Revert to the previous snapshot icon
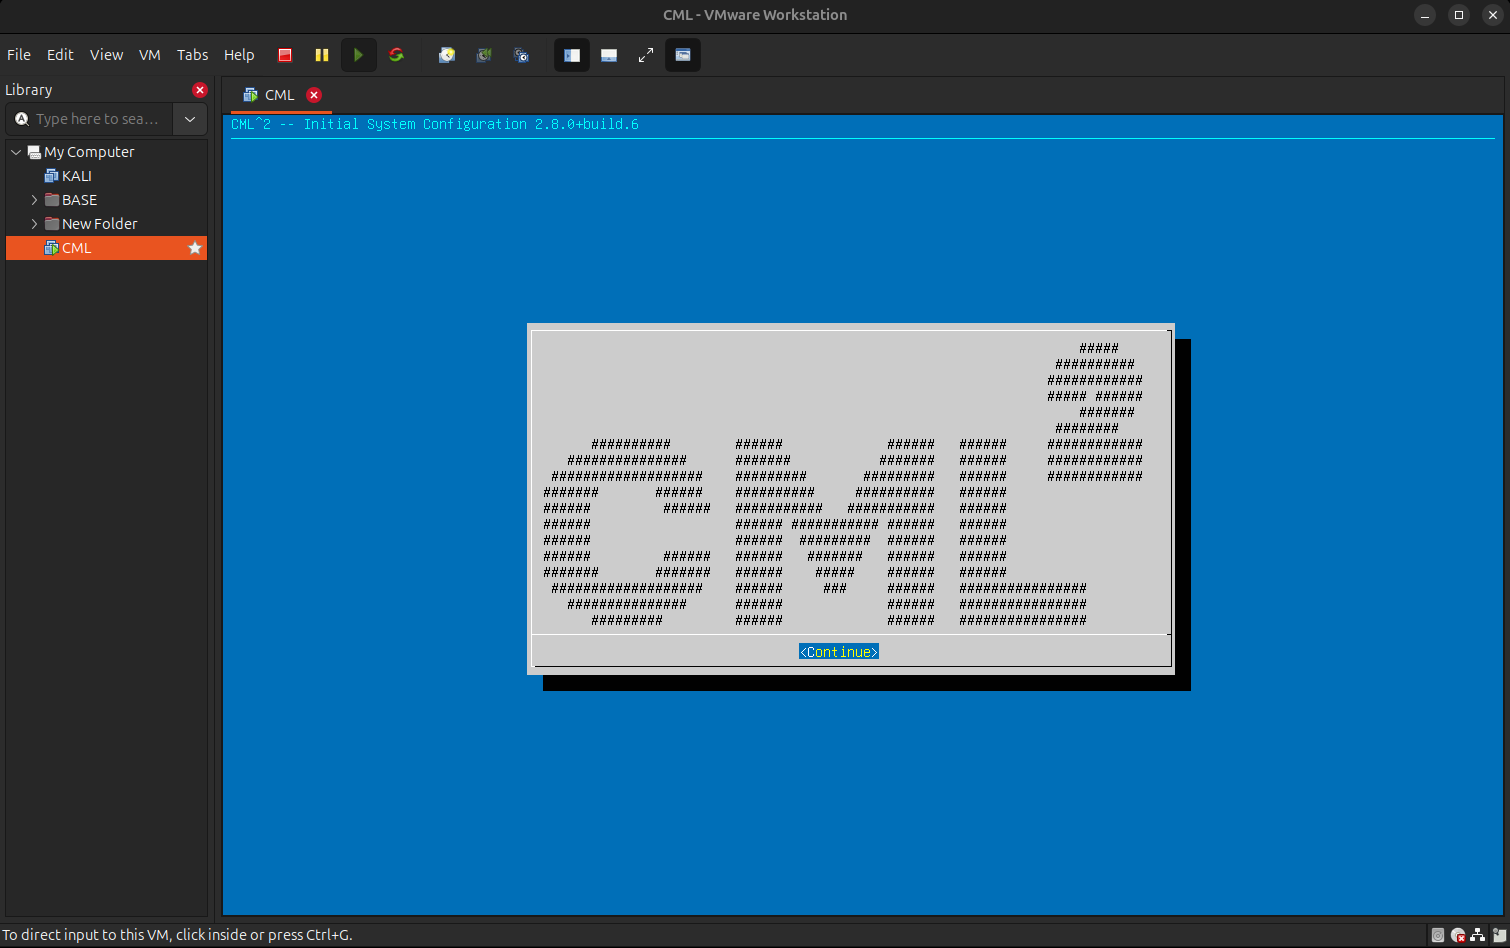This screenshot has height=948, width=1510. tap(484, 55)
